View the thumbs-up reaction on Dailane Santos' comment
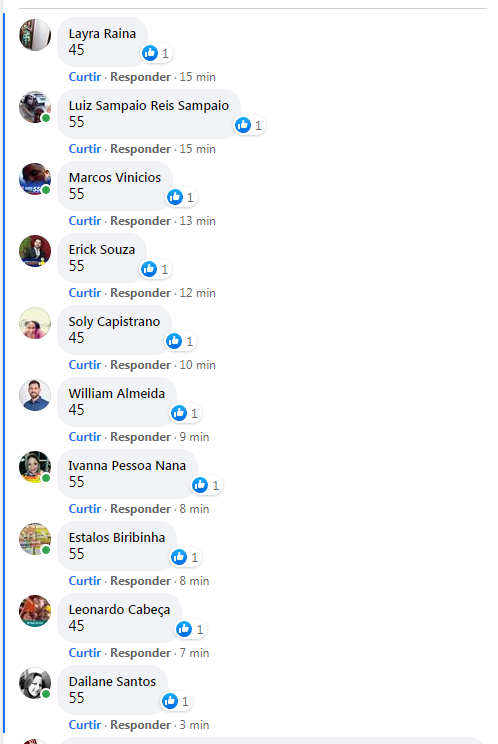 (170, 701)
